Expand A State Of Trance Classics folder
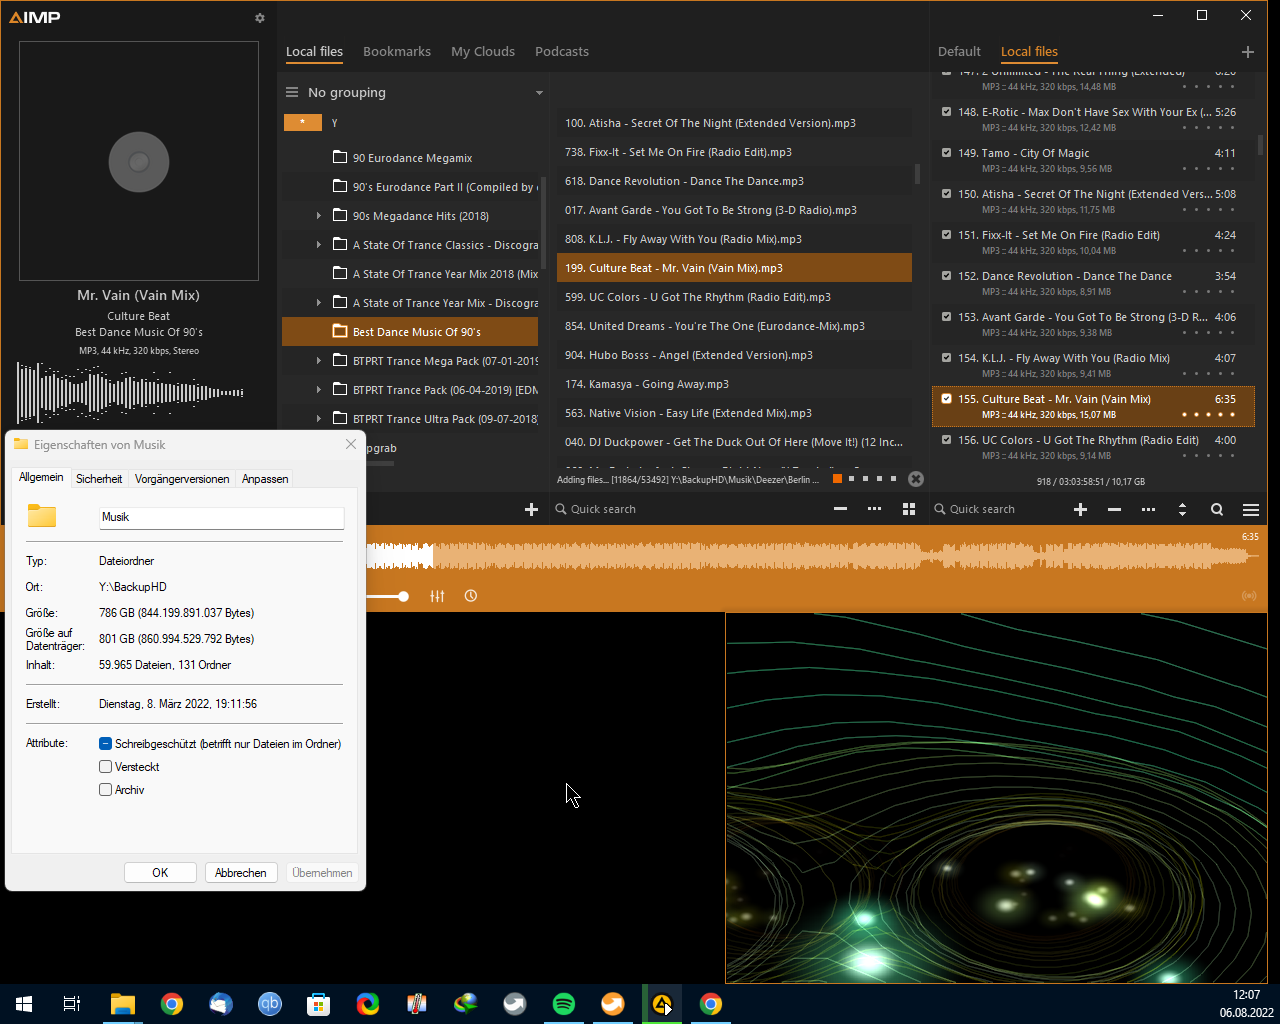Viewport: 1280px width, 1024px height. [x=319, y=245]
